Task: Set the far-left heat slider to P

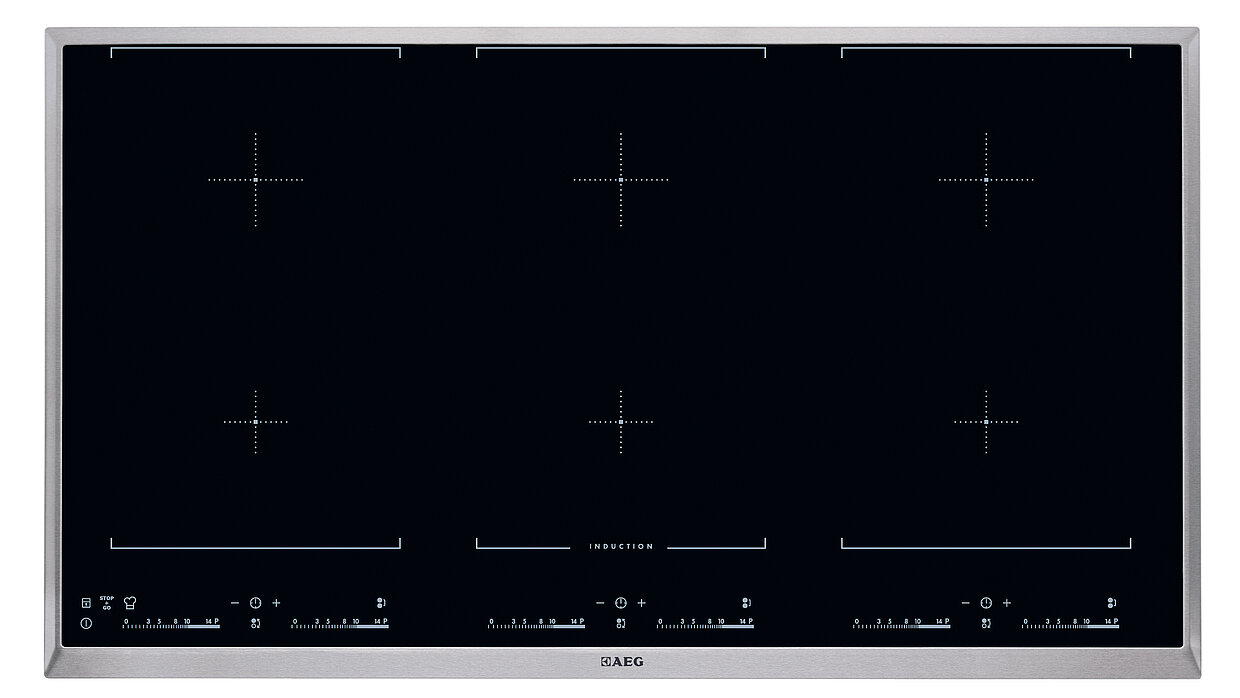Action: [216, 623]
